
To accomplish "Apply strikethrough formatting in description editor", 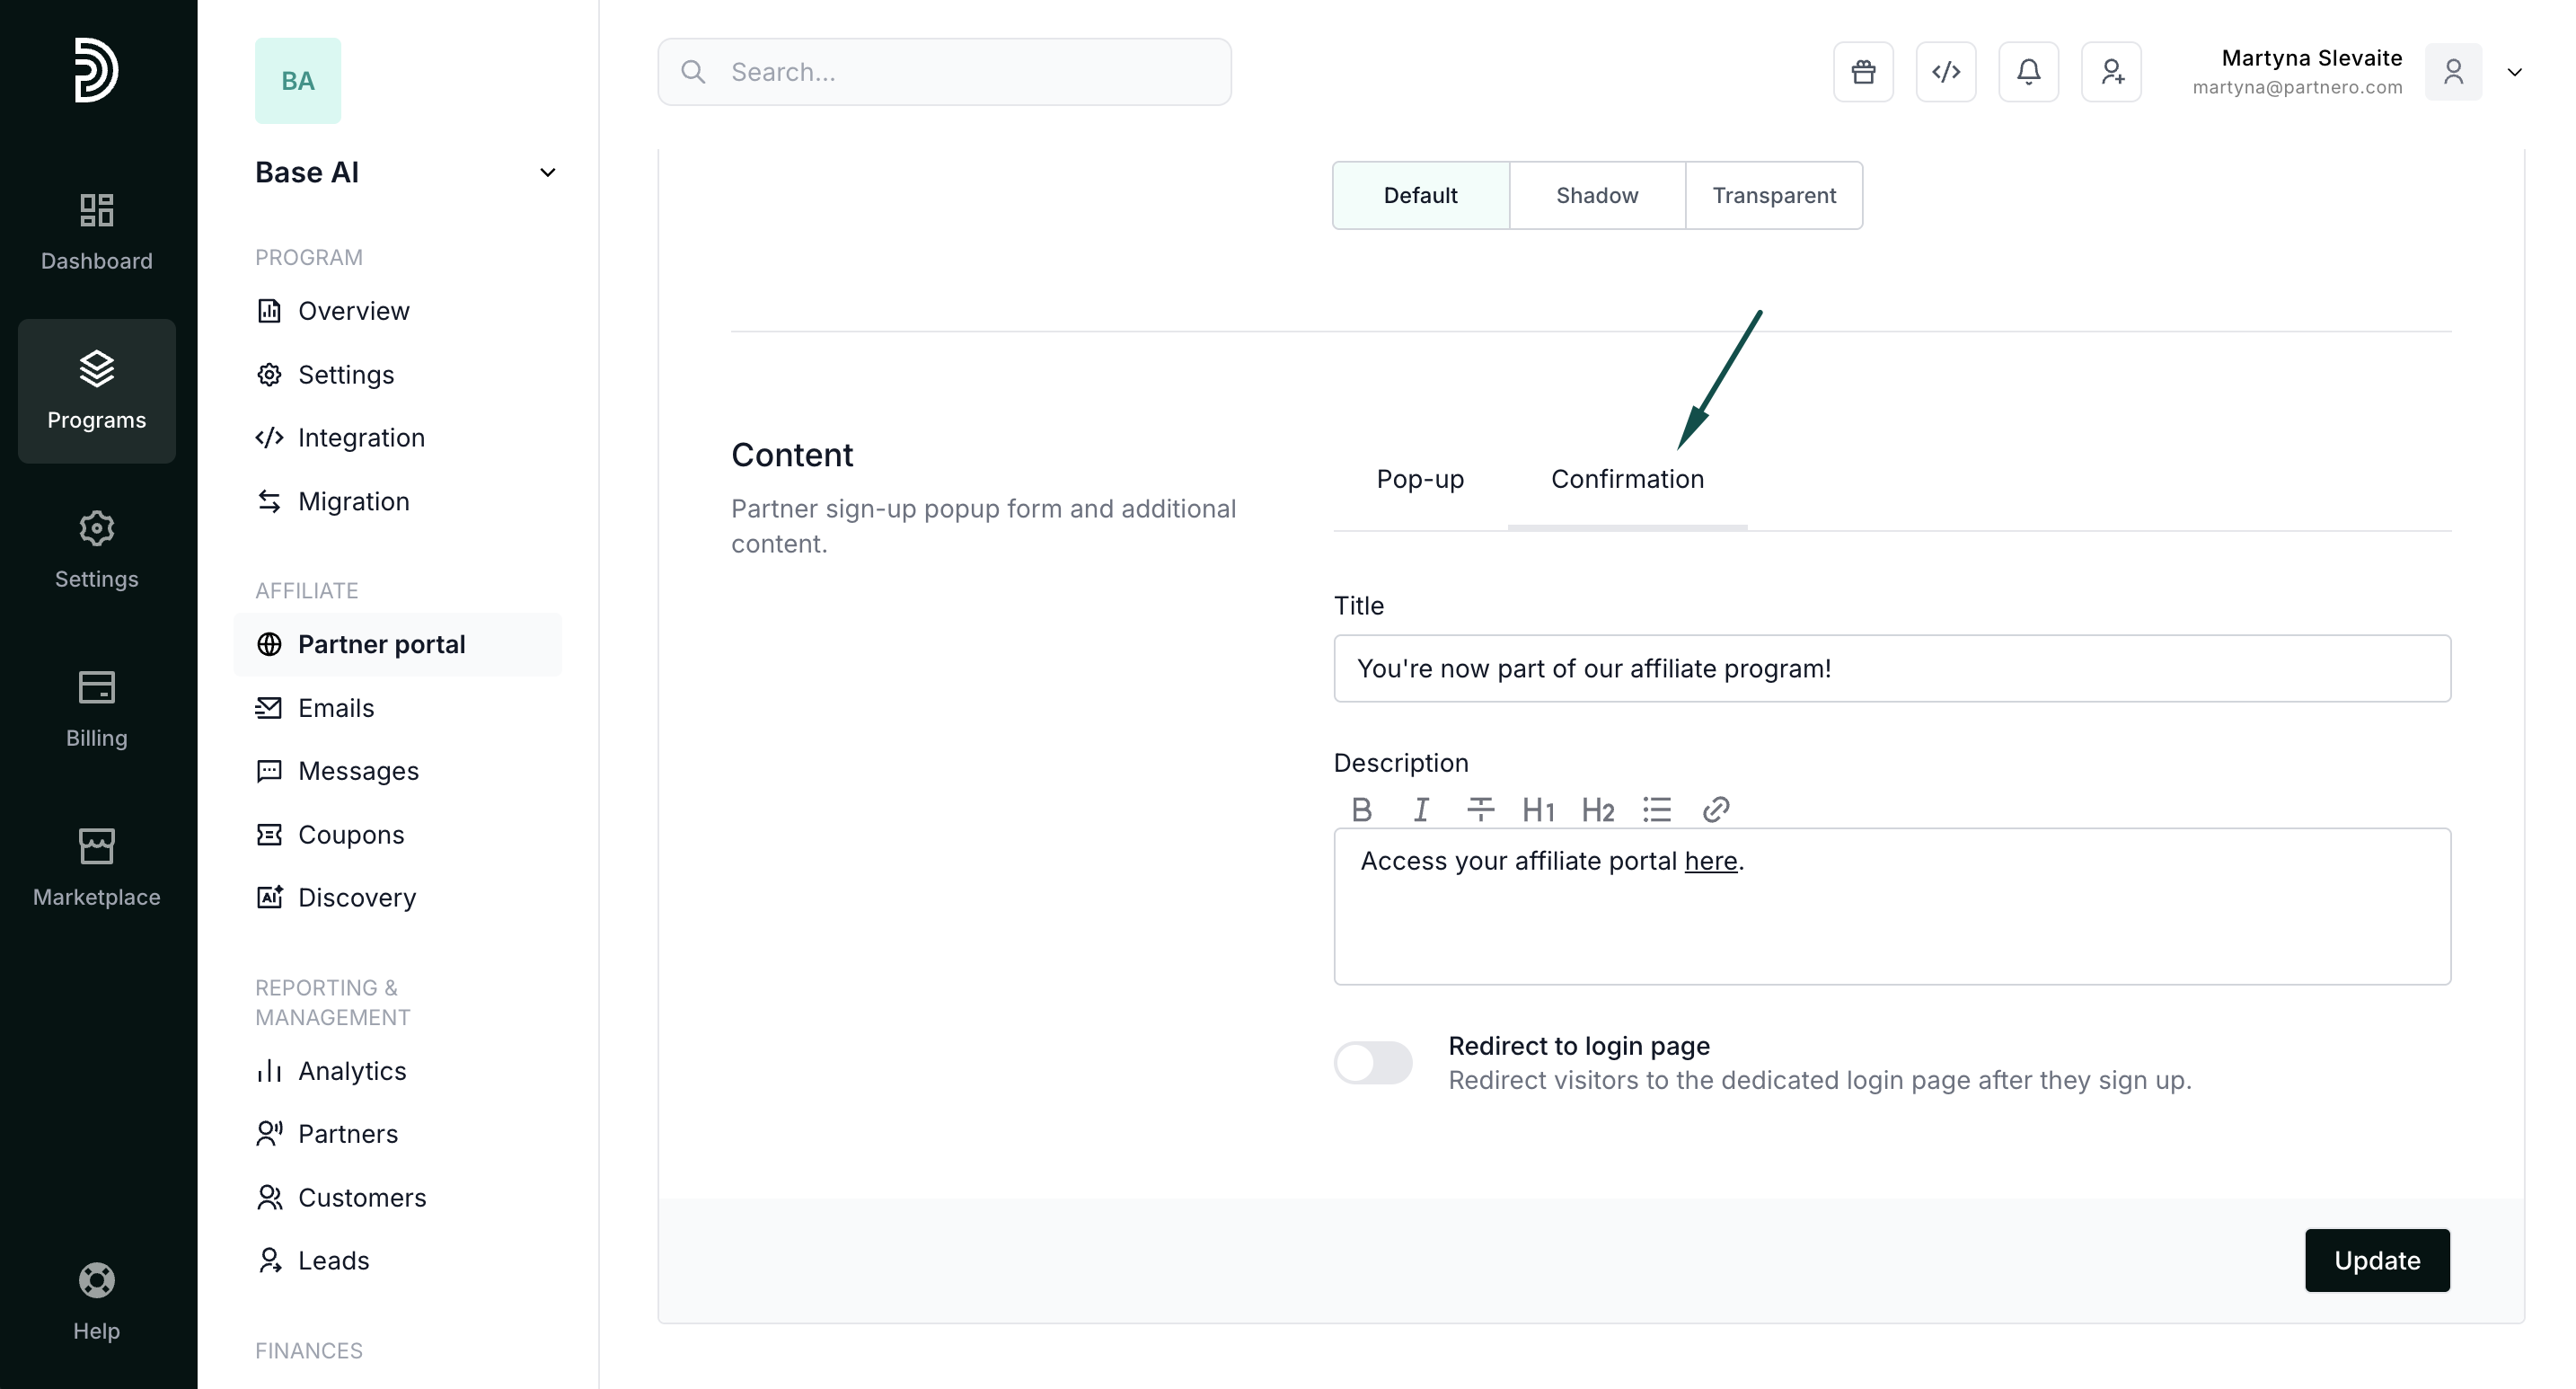I will [x=1480, y=809].
